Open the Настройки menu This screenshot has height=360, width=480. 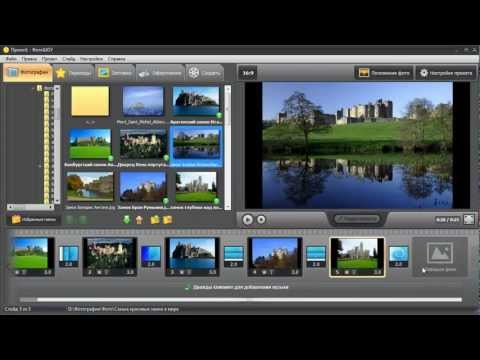click(91, 59)
